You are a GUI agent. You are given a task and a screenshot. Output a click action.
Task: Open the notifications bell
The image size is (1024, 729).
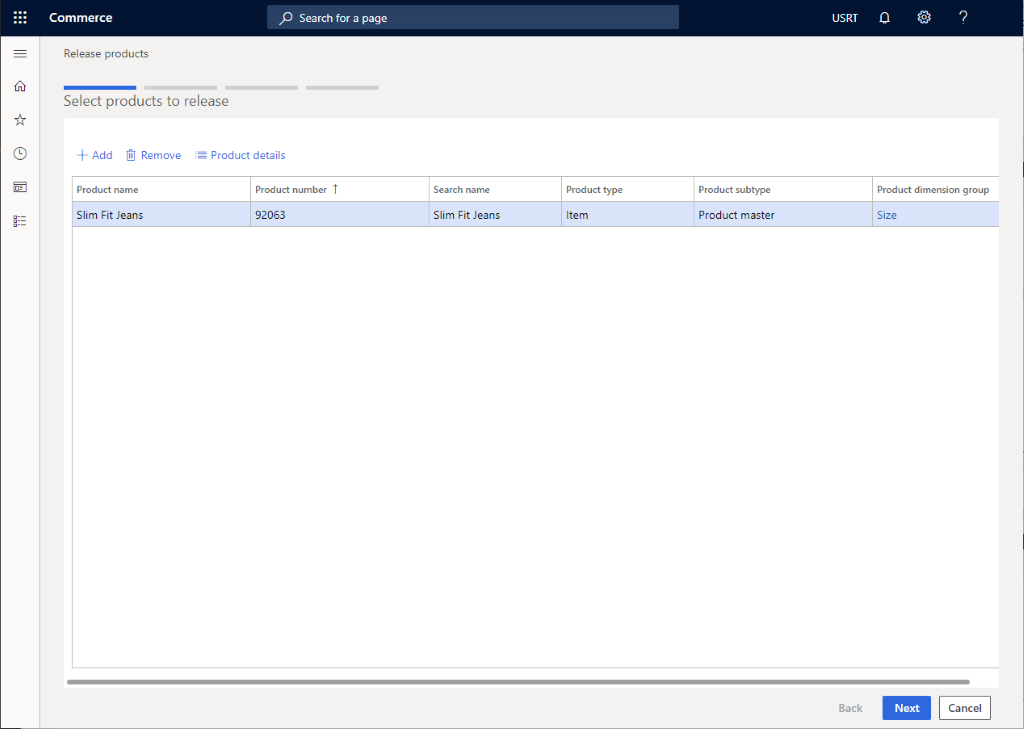884,17
